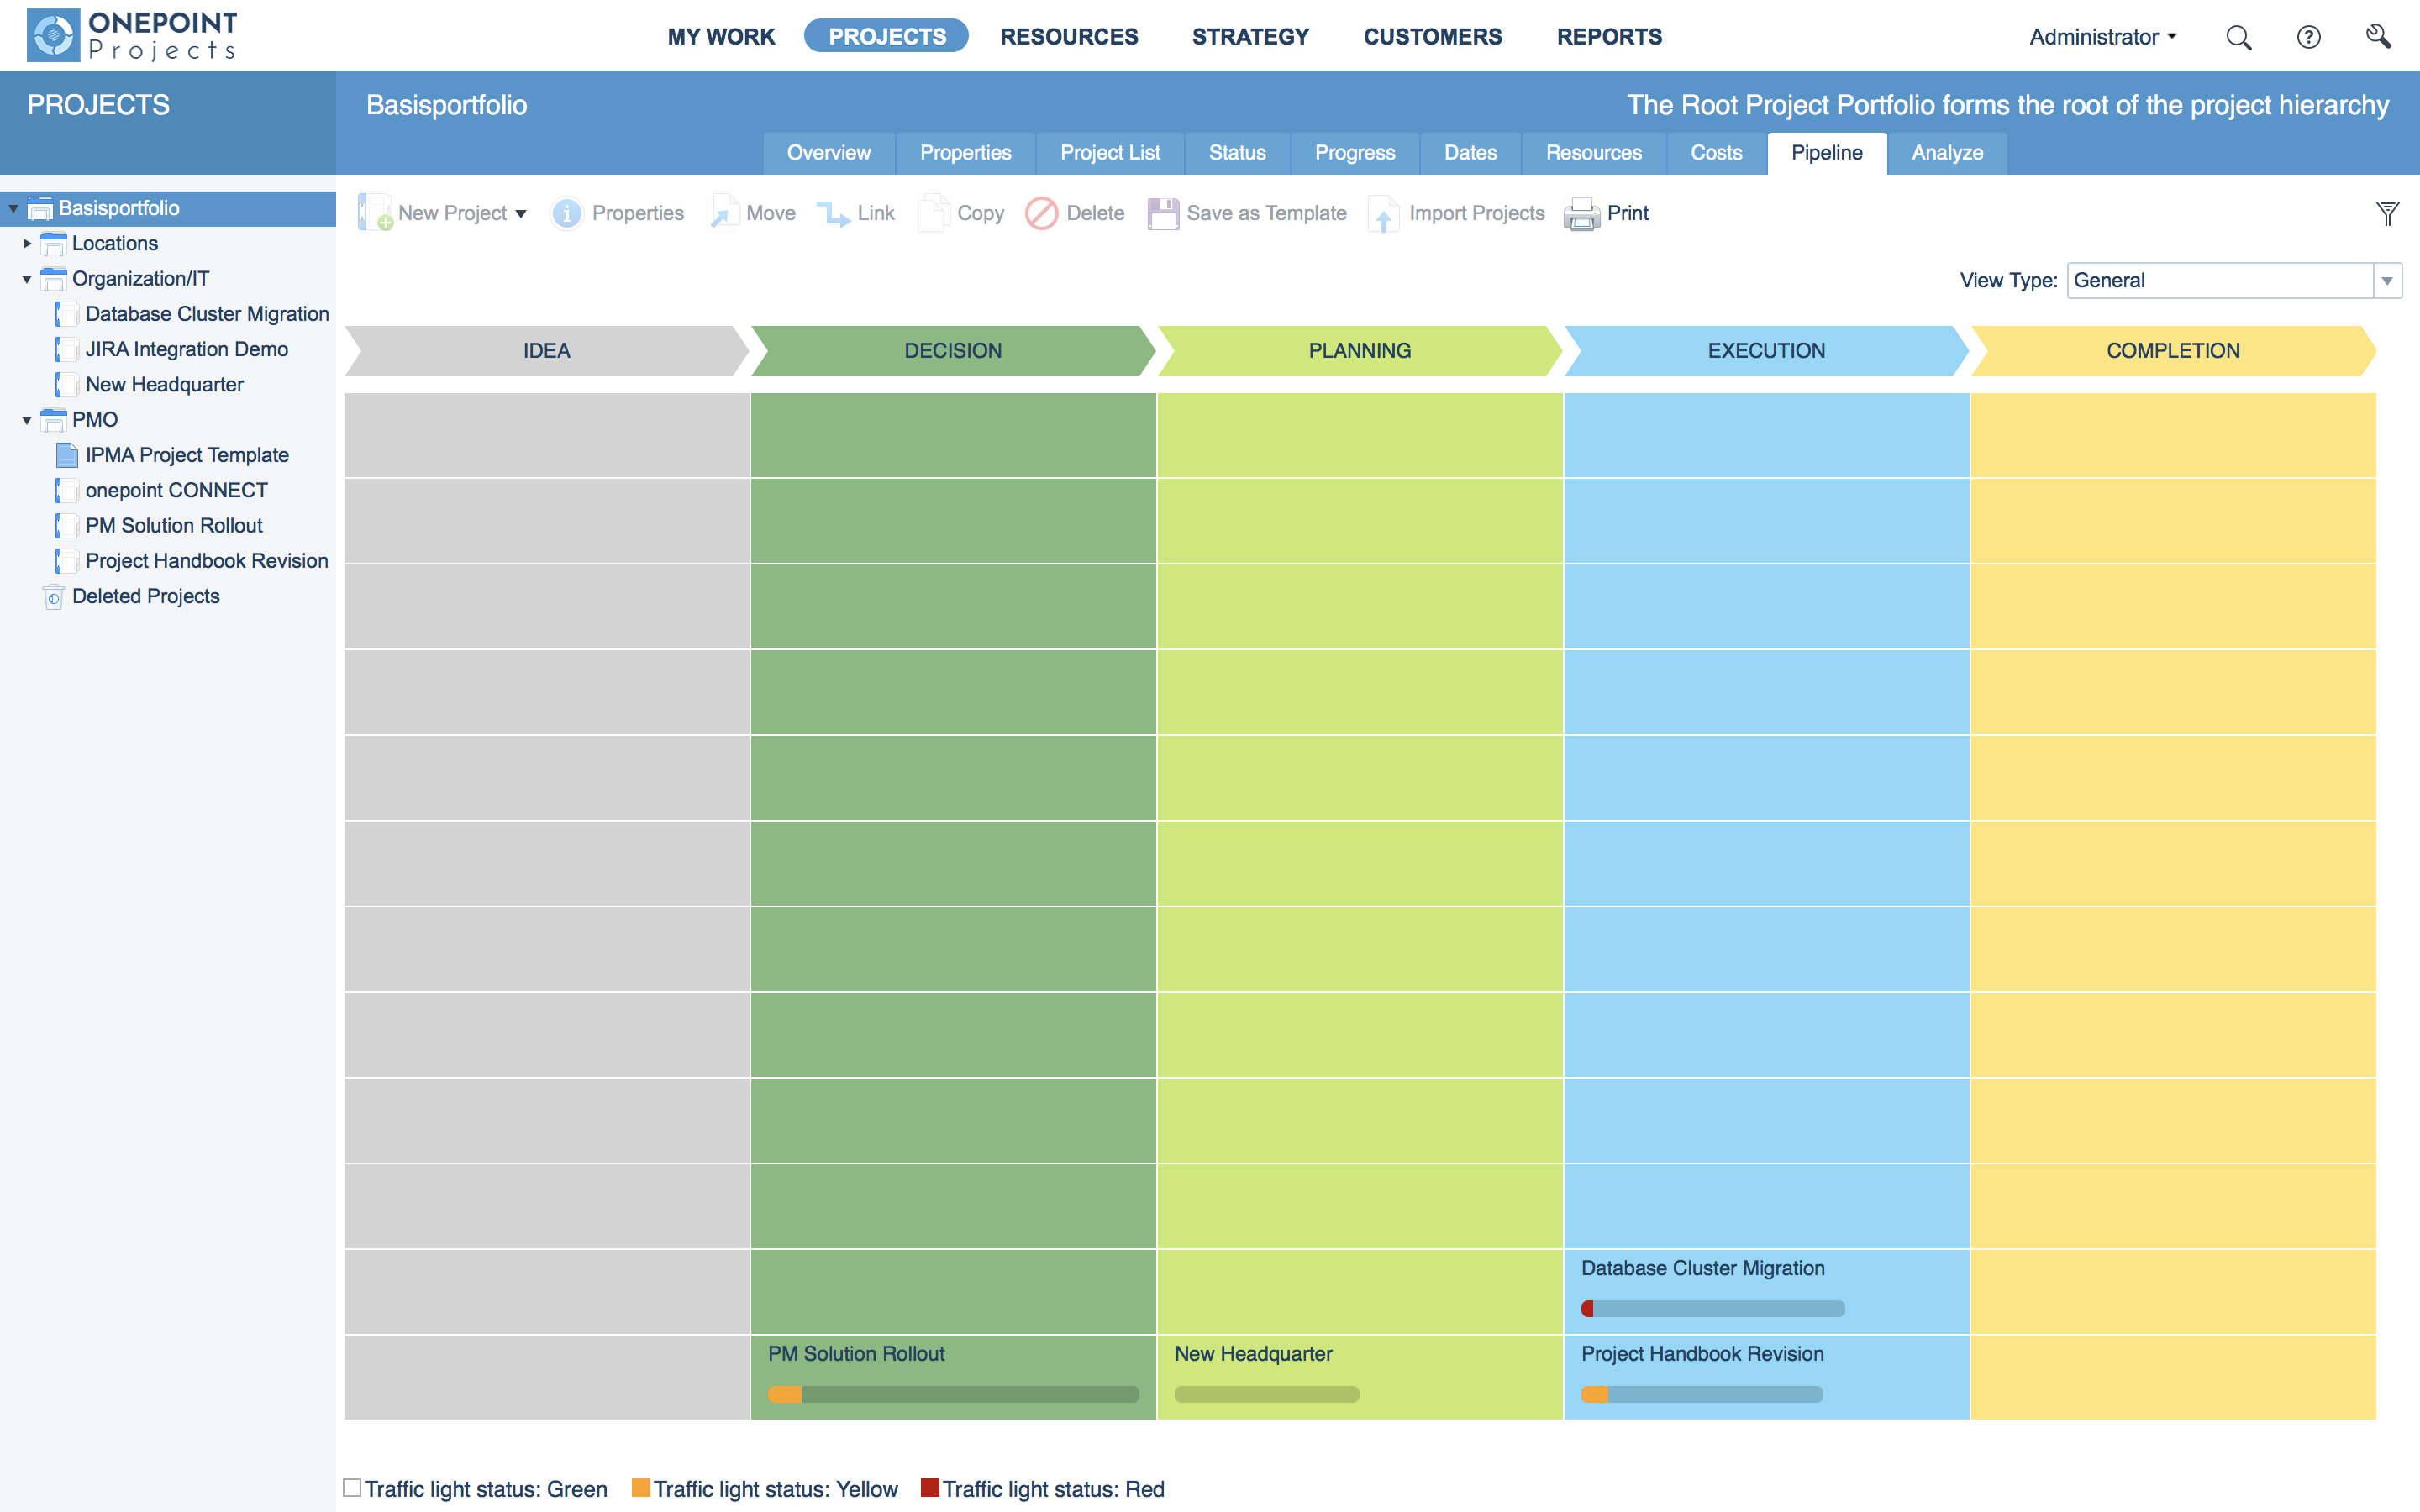The image size is (2420, 1512).
Task: Toggle Traffic light status Yellow legend box
Action: pyautogui.click(x=641, y=1488)
